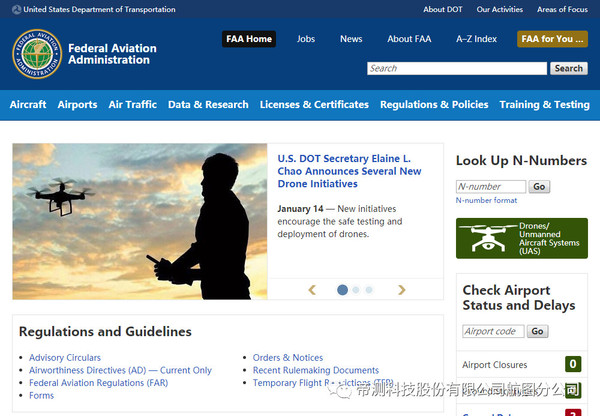Image resolution: width=600 pixels, height=416 pixels.
Task: Focus the Airport code input field
Action: (x=493, y=331)
